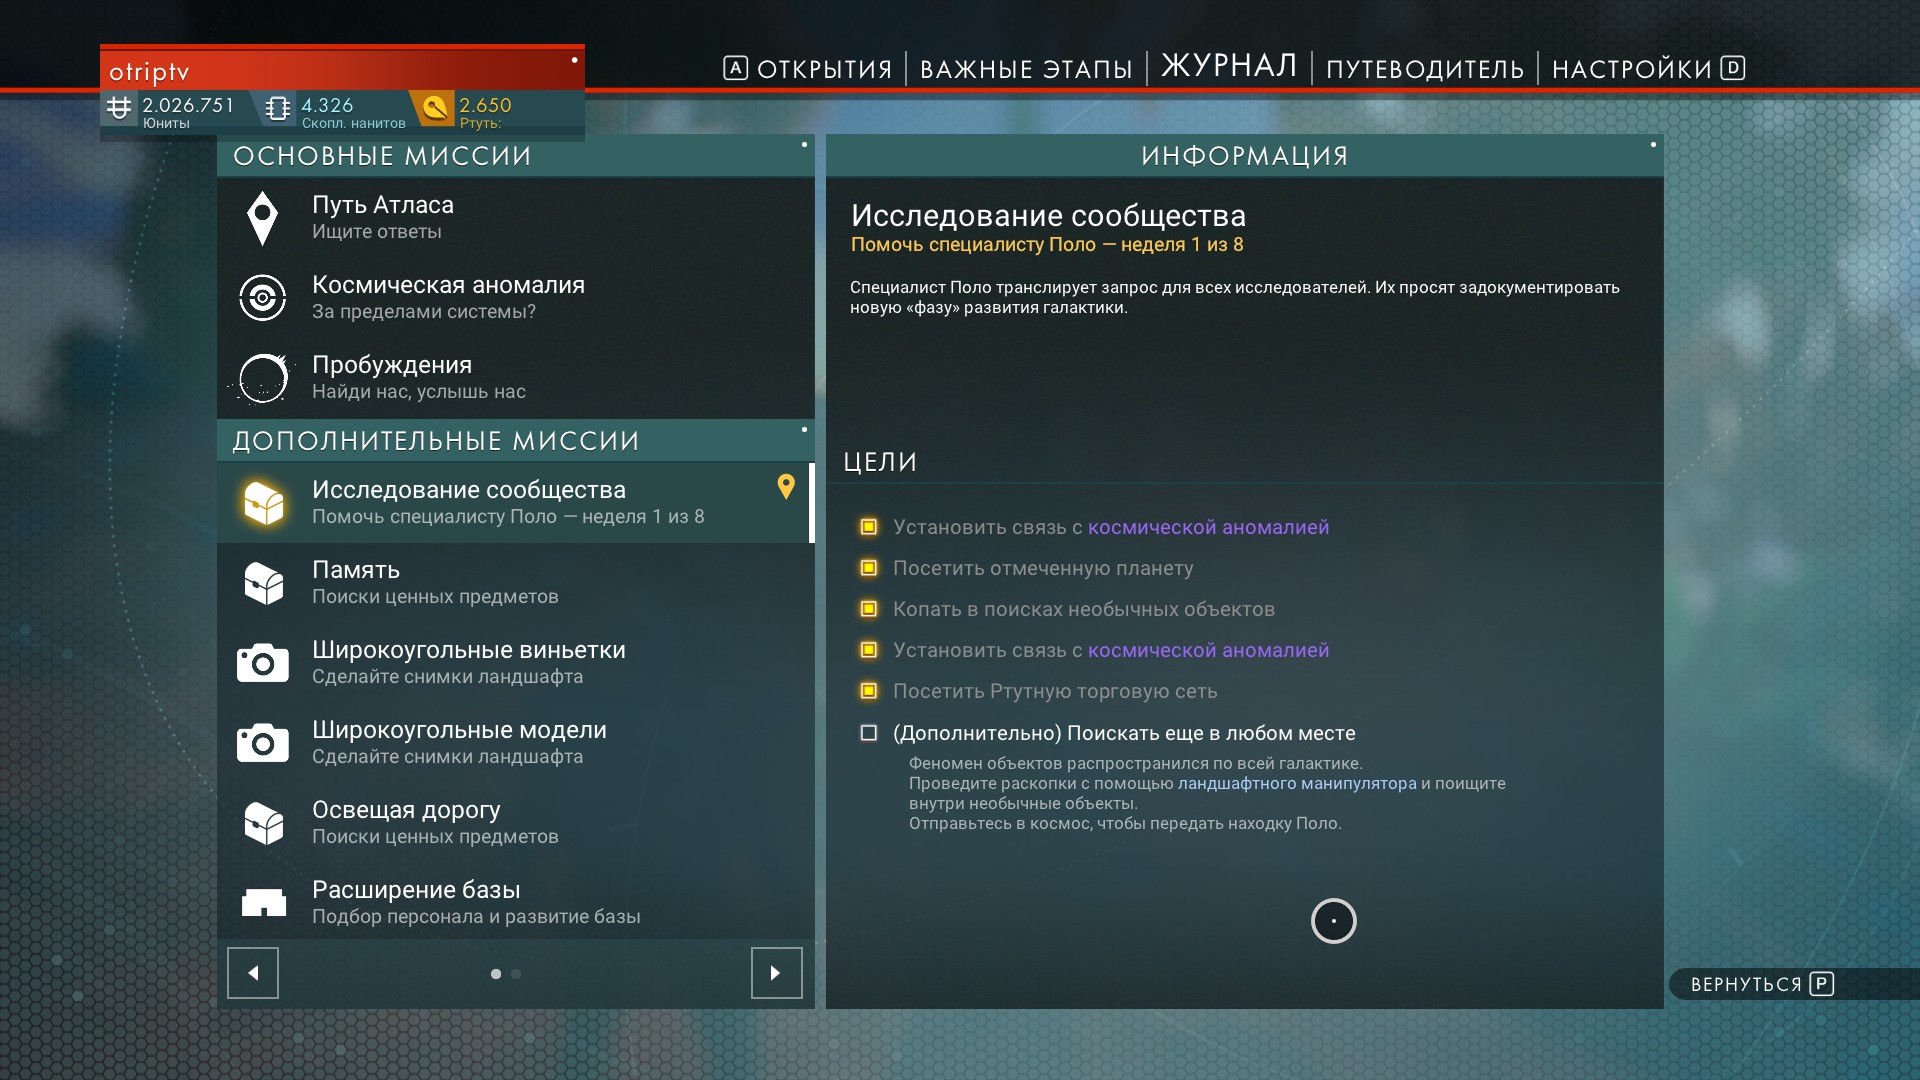Open the Открытия tab
1920x1080 pixels.
click(824, 69)
